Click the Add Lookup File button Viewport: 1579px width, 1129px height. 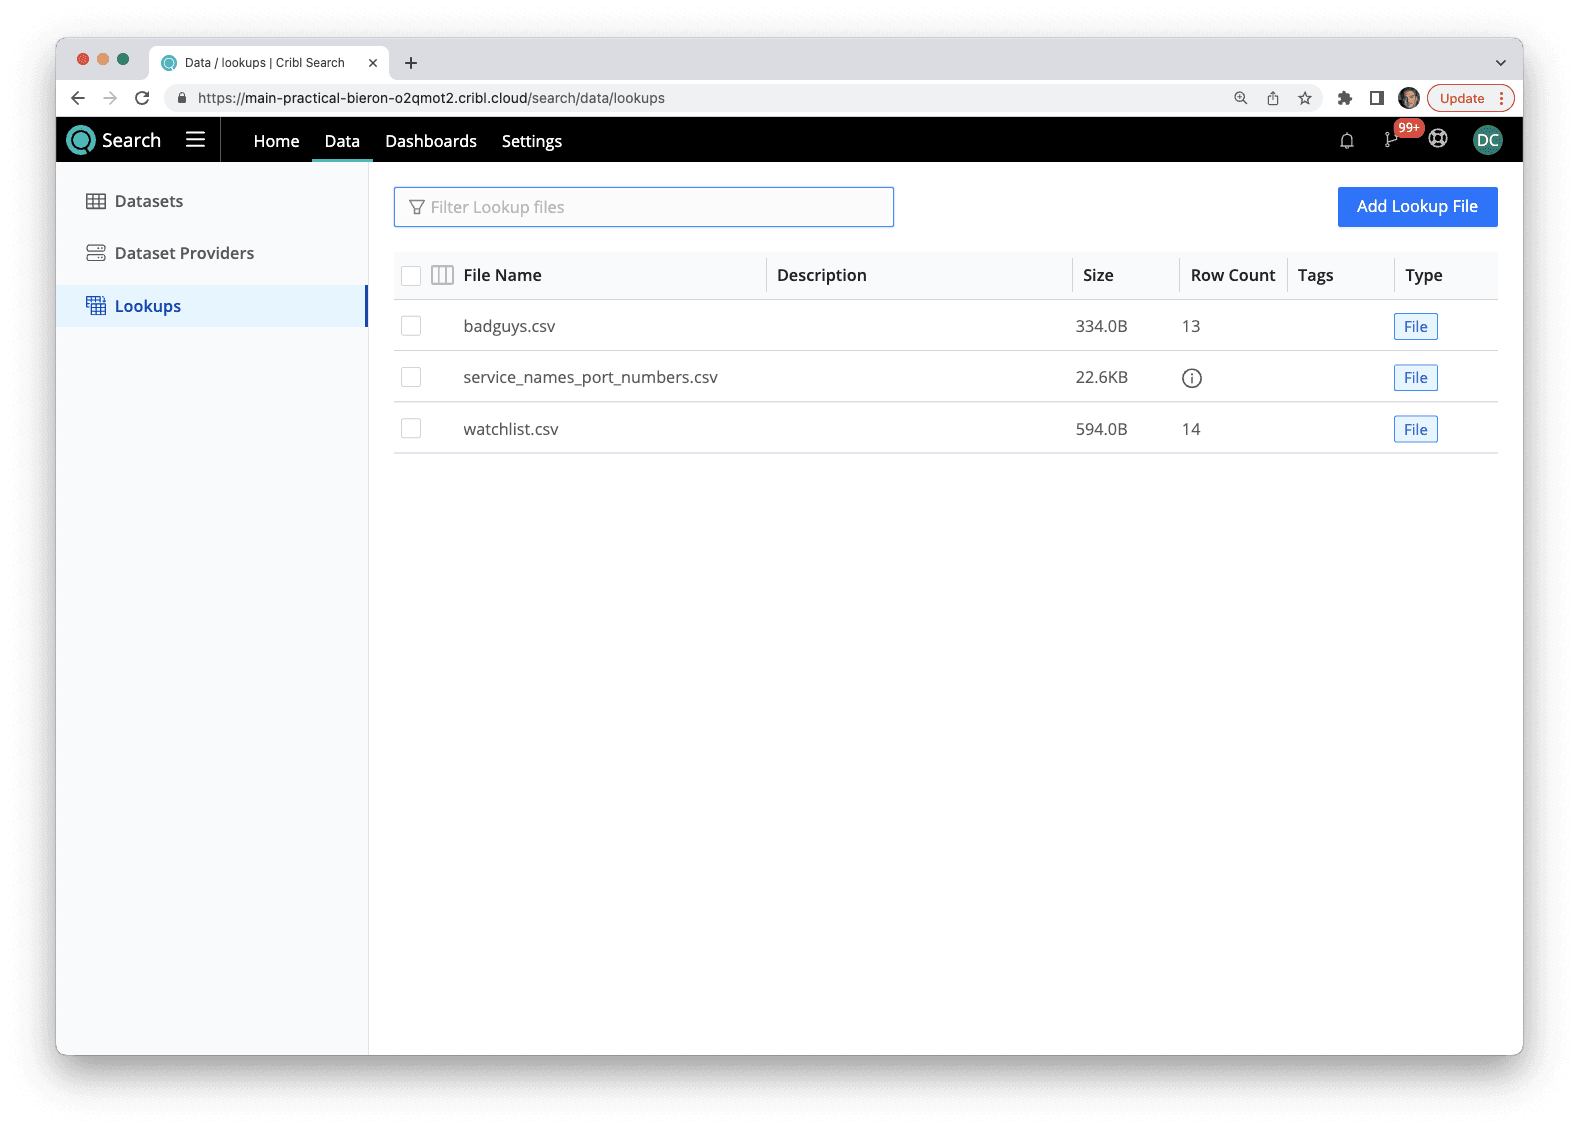(1417, 207)
